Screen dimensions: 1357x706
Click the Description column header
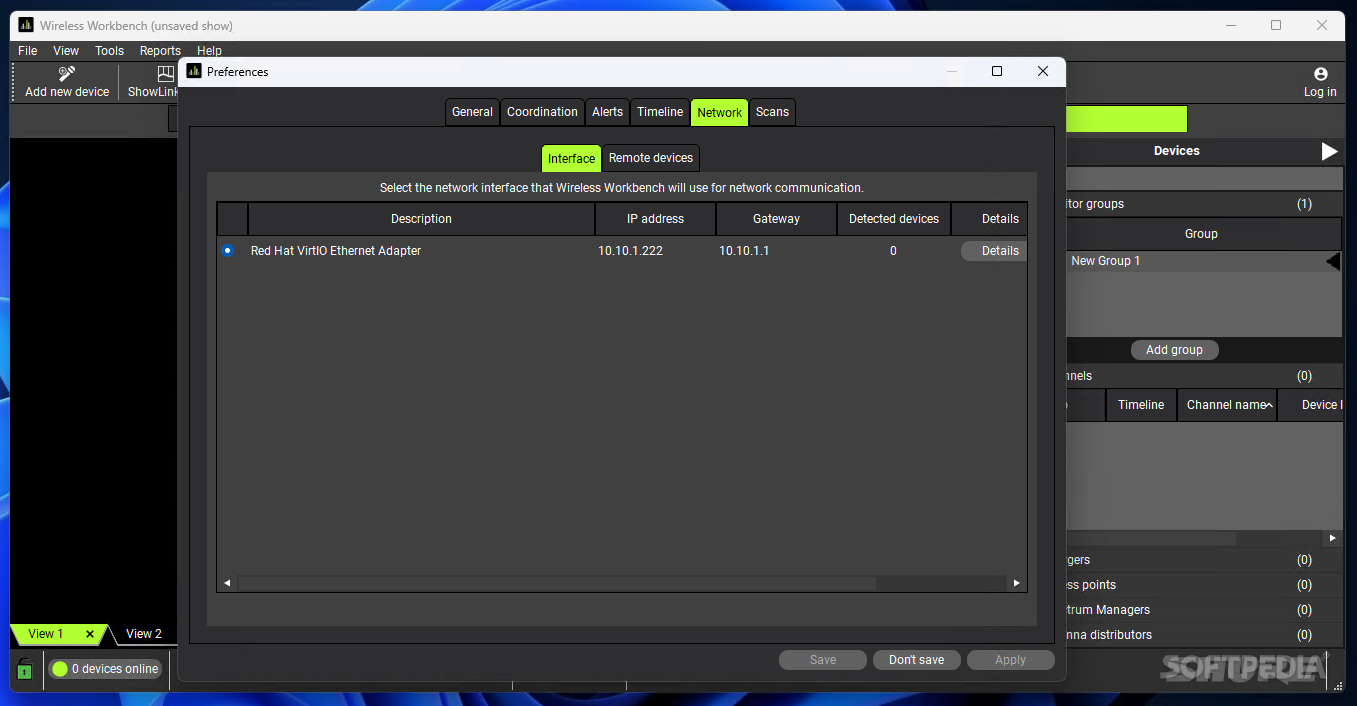point(421,219)
